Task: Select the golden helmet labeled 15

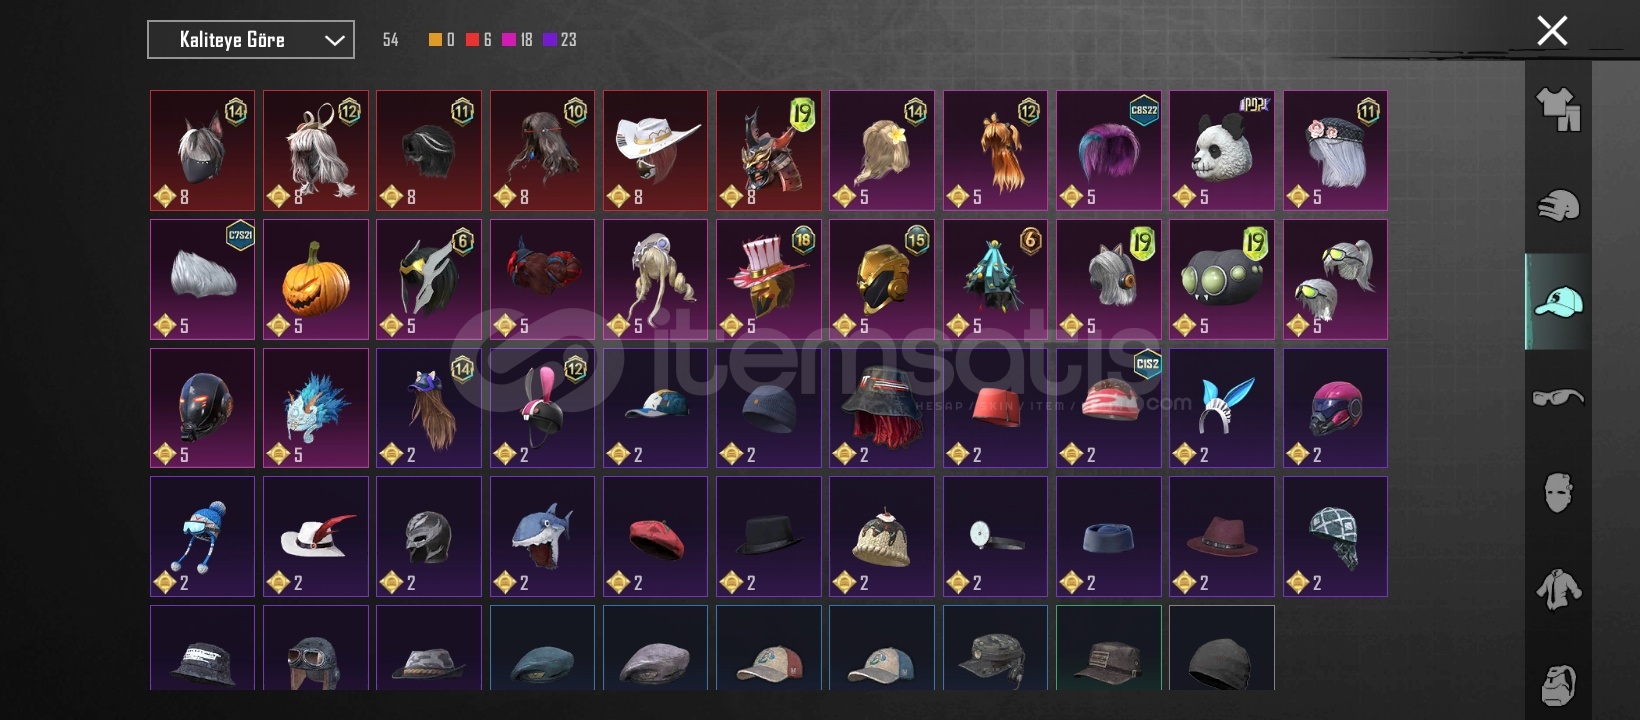Action: tap(882, 280)
